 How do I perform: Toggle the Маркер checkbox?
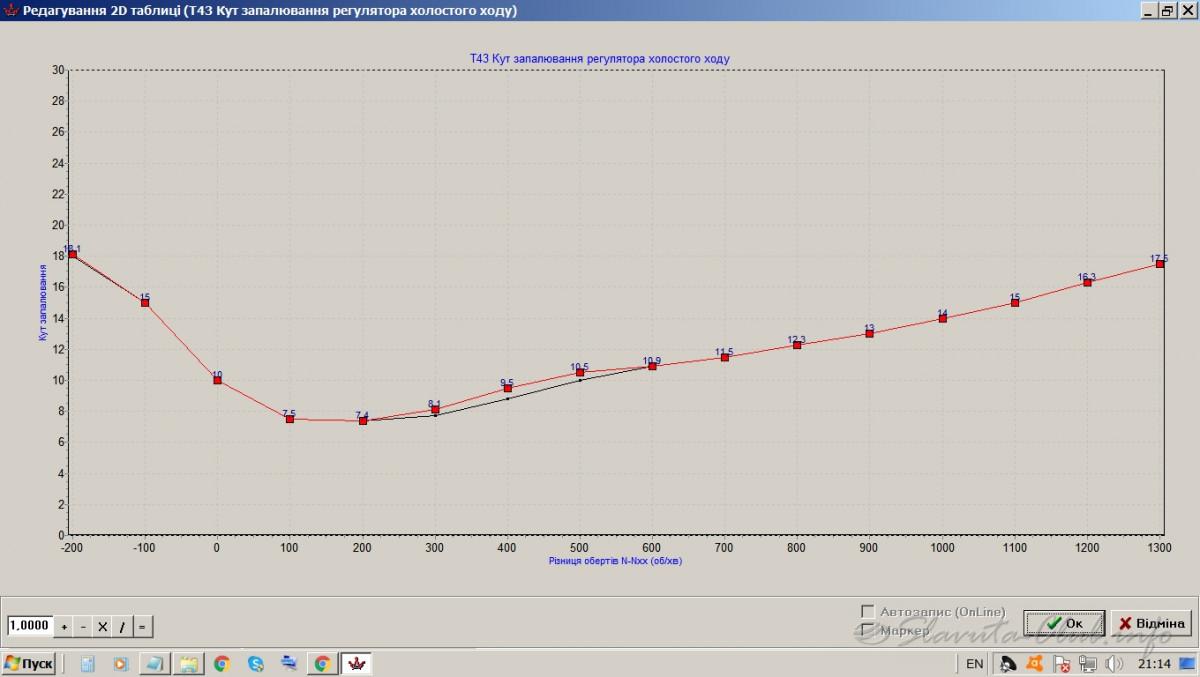867,630
